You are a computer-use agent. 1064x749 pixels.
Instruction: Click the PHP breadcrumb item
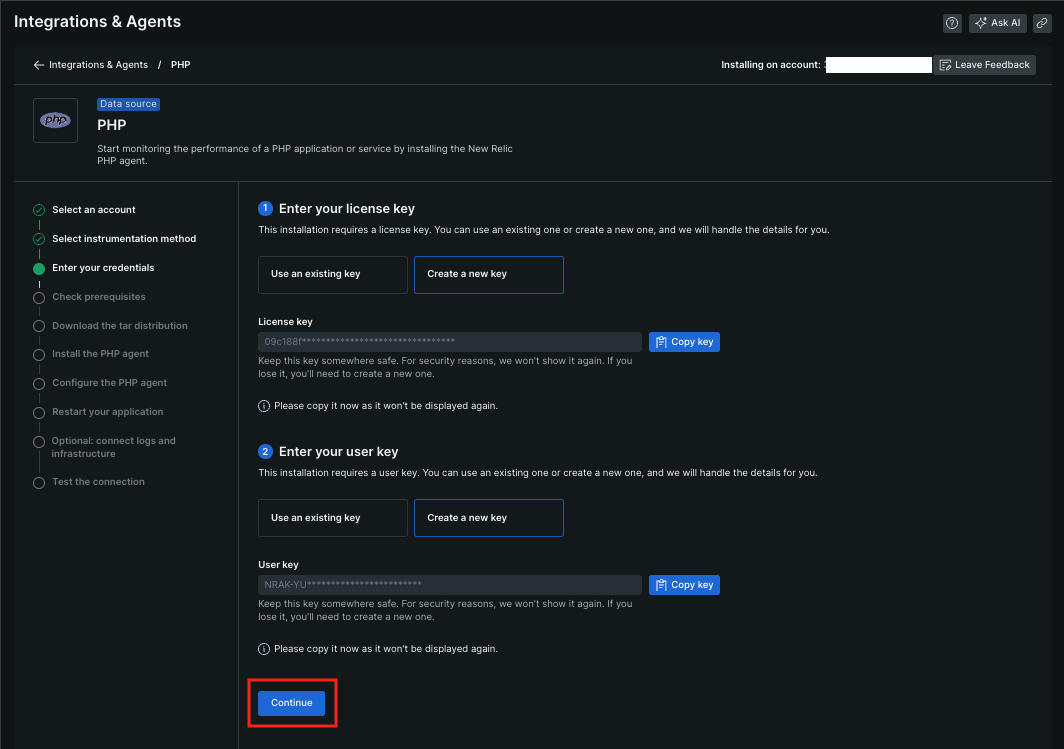point(180,65)
